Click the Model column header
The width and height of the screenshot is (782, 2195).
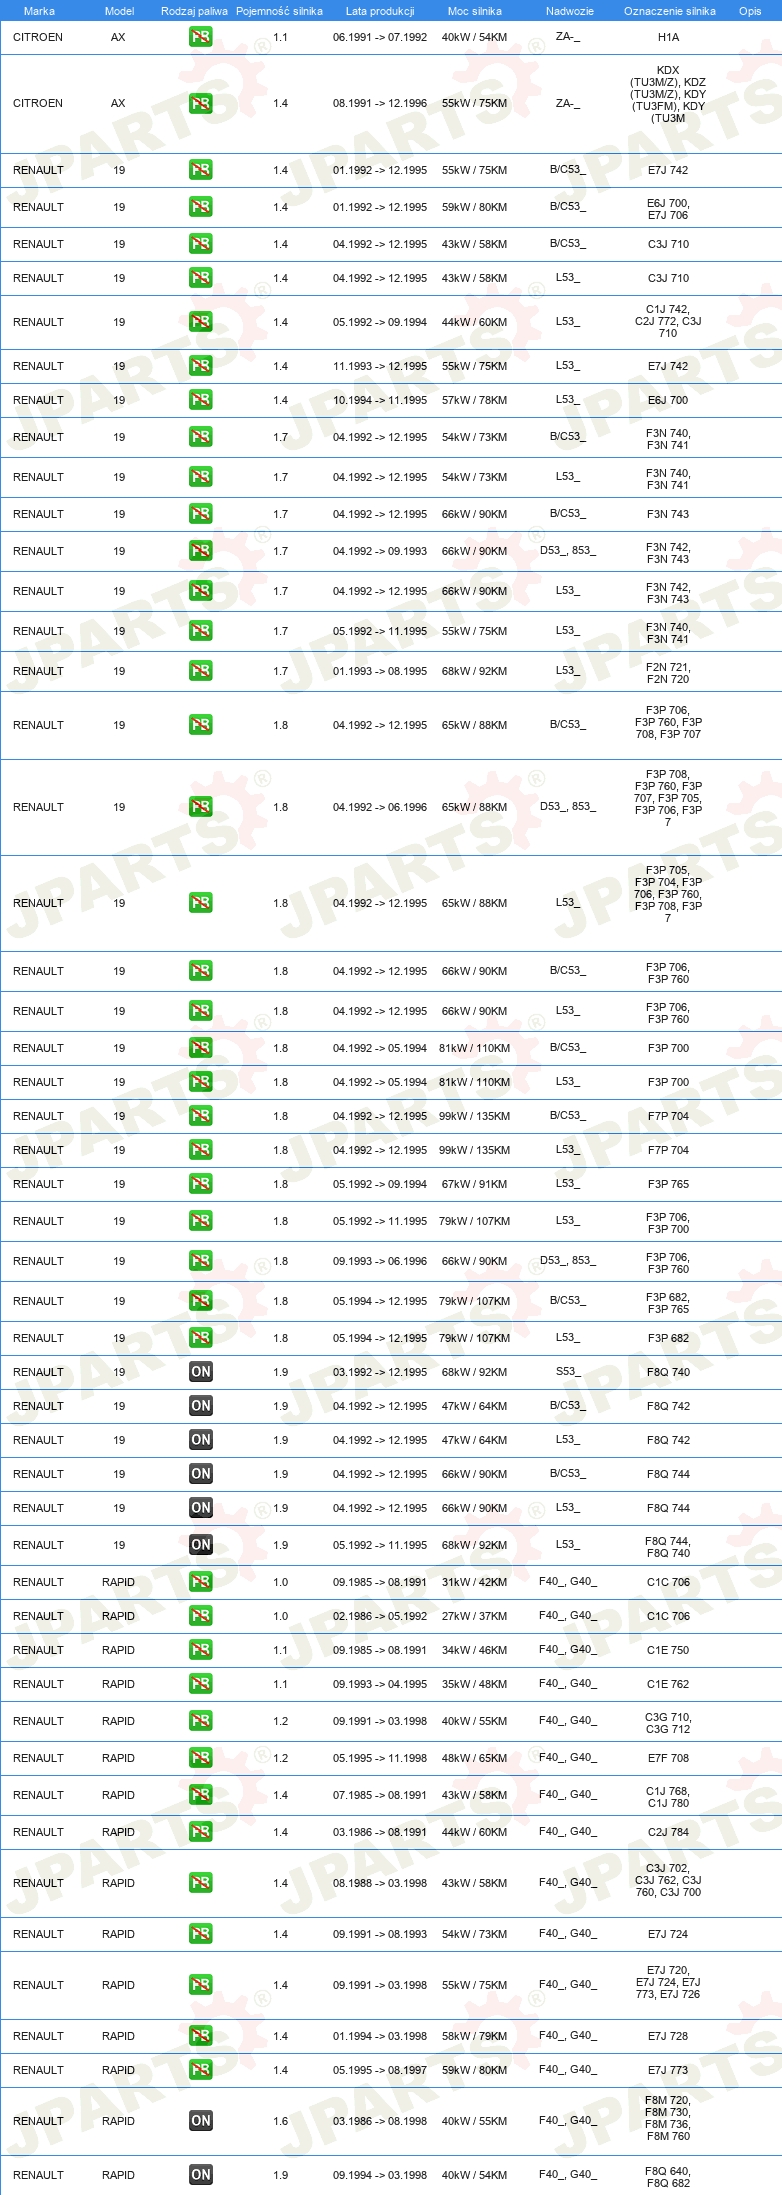[x=119, y=11]
